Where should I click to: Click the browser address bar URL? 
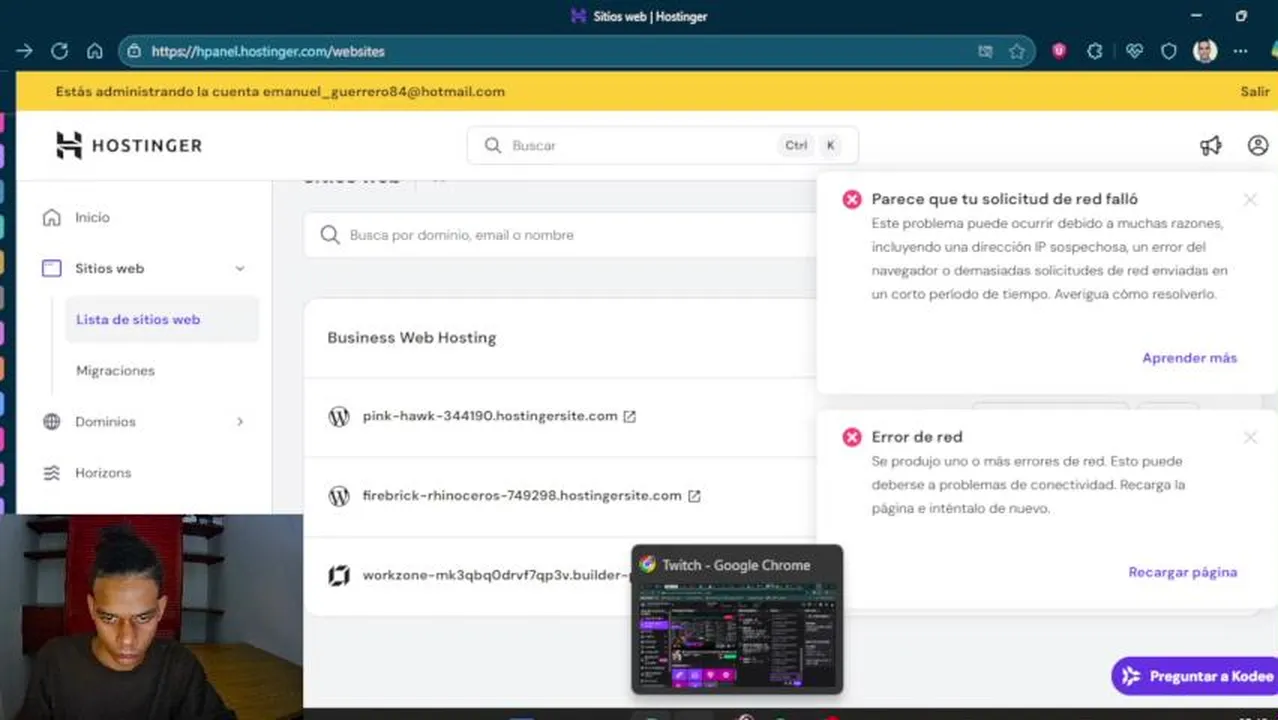coord(268,51)
